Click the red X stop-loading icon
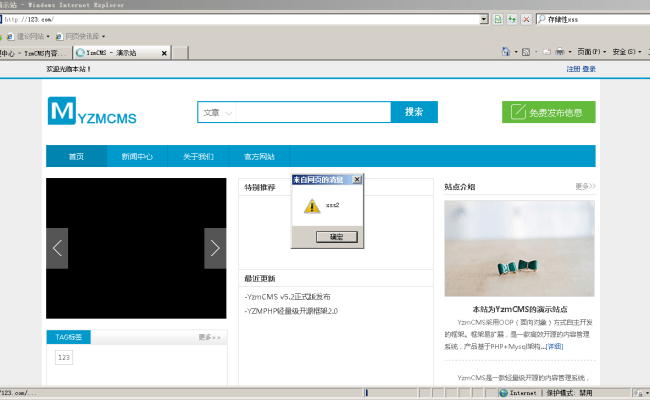This screenshot has height=400, width=650. coord(526,19)
